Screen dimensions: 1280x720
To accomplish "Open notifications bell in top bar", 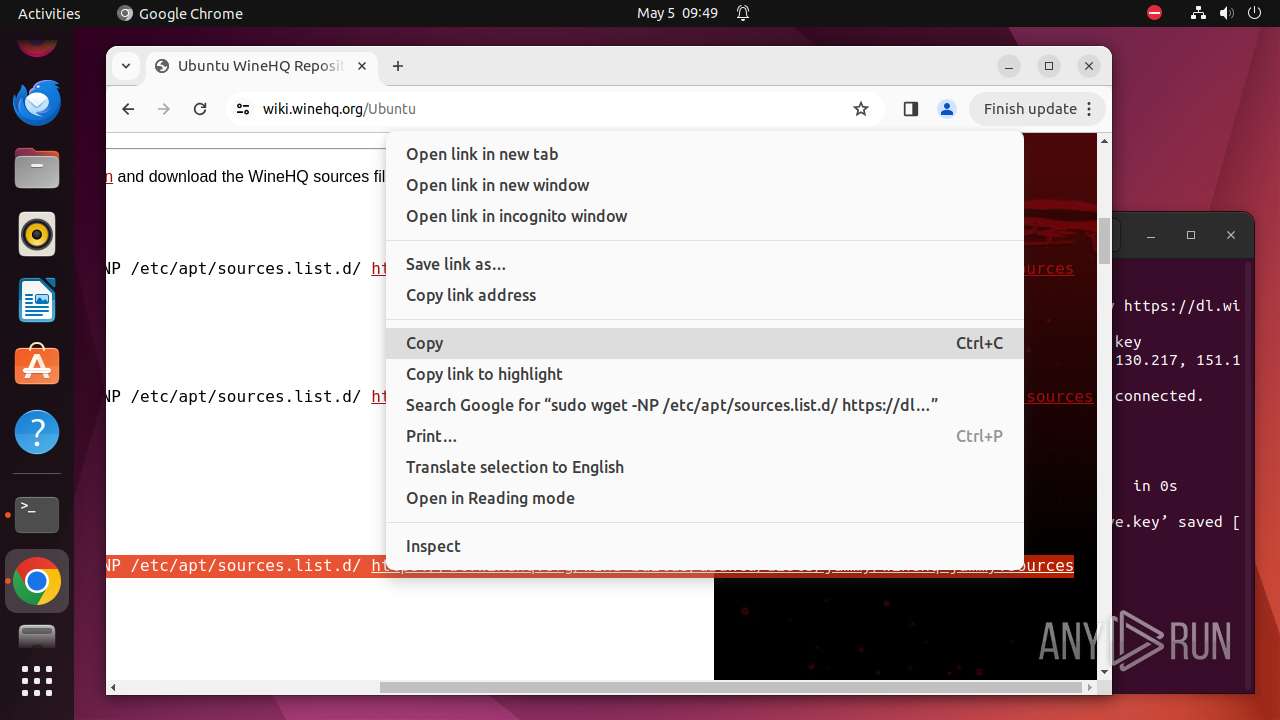I will coord(743,13).
